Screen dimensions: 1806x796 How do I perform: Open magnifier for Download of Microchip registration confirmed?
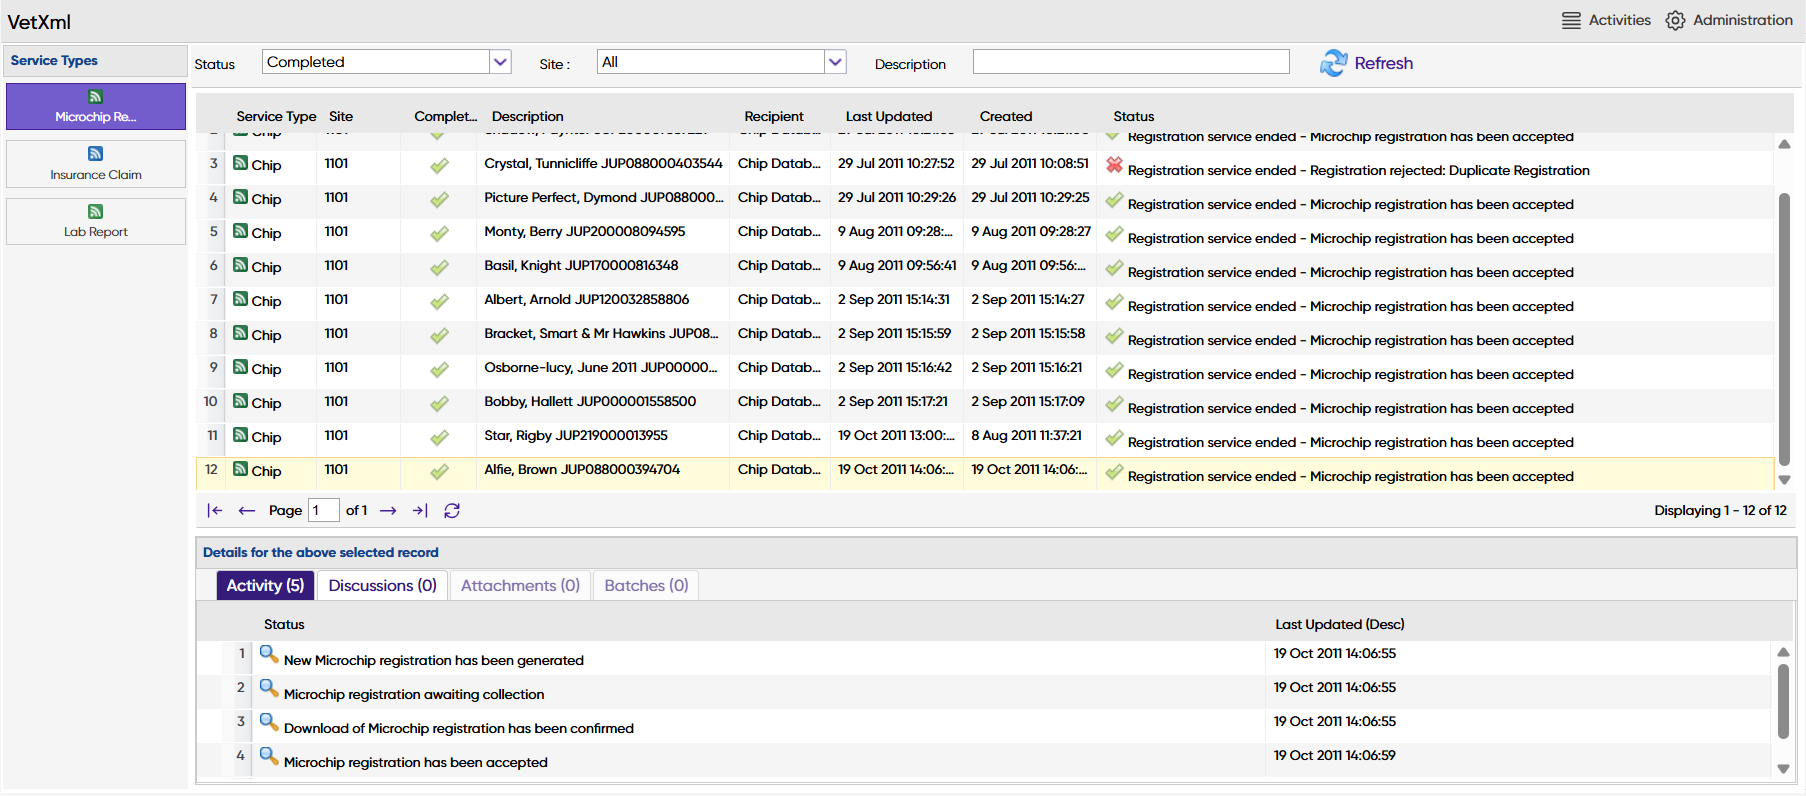click(269, 723)
